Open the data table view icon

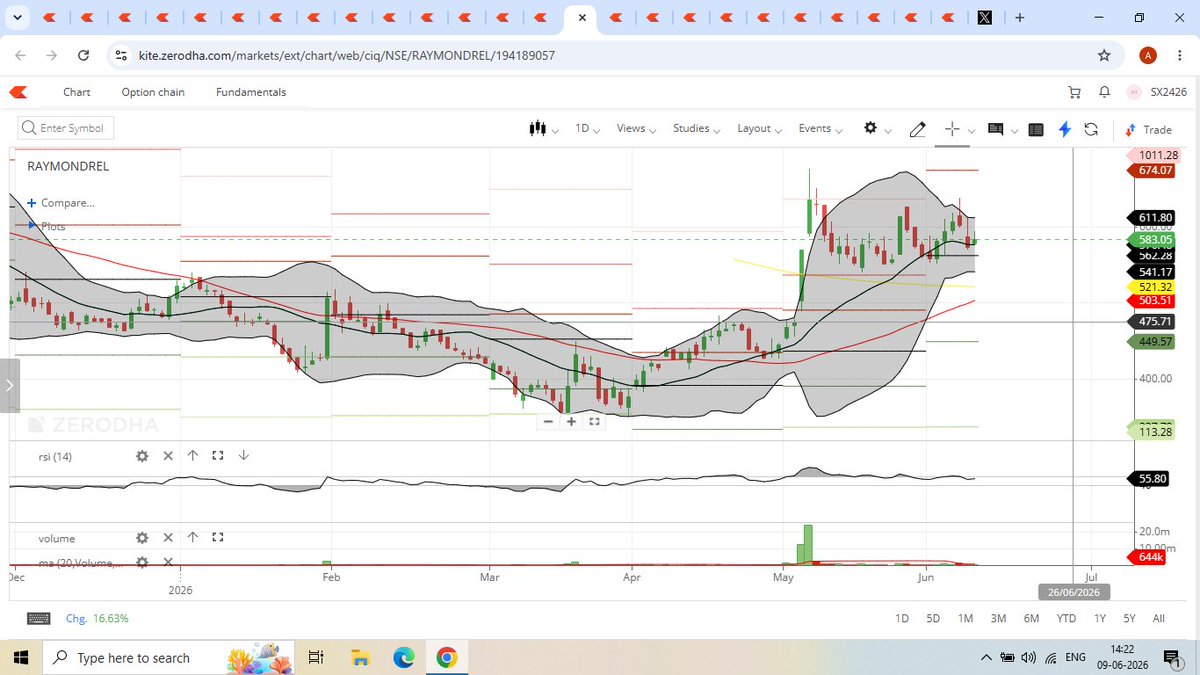click(x=1035, y=129)
